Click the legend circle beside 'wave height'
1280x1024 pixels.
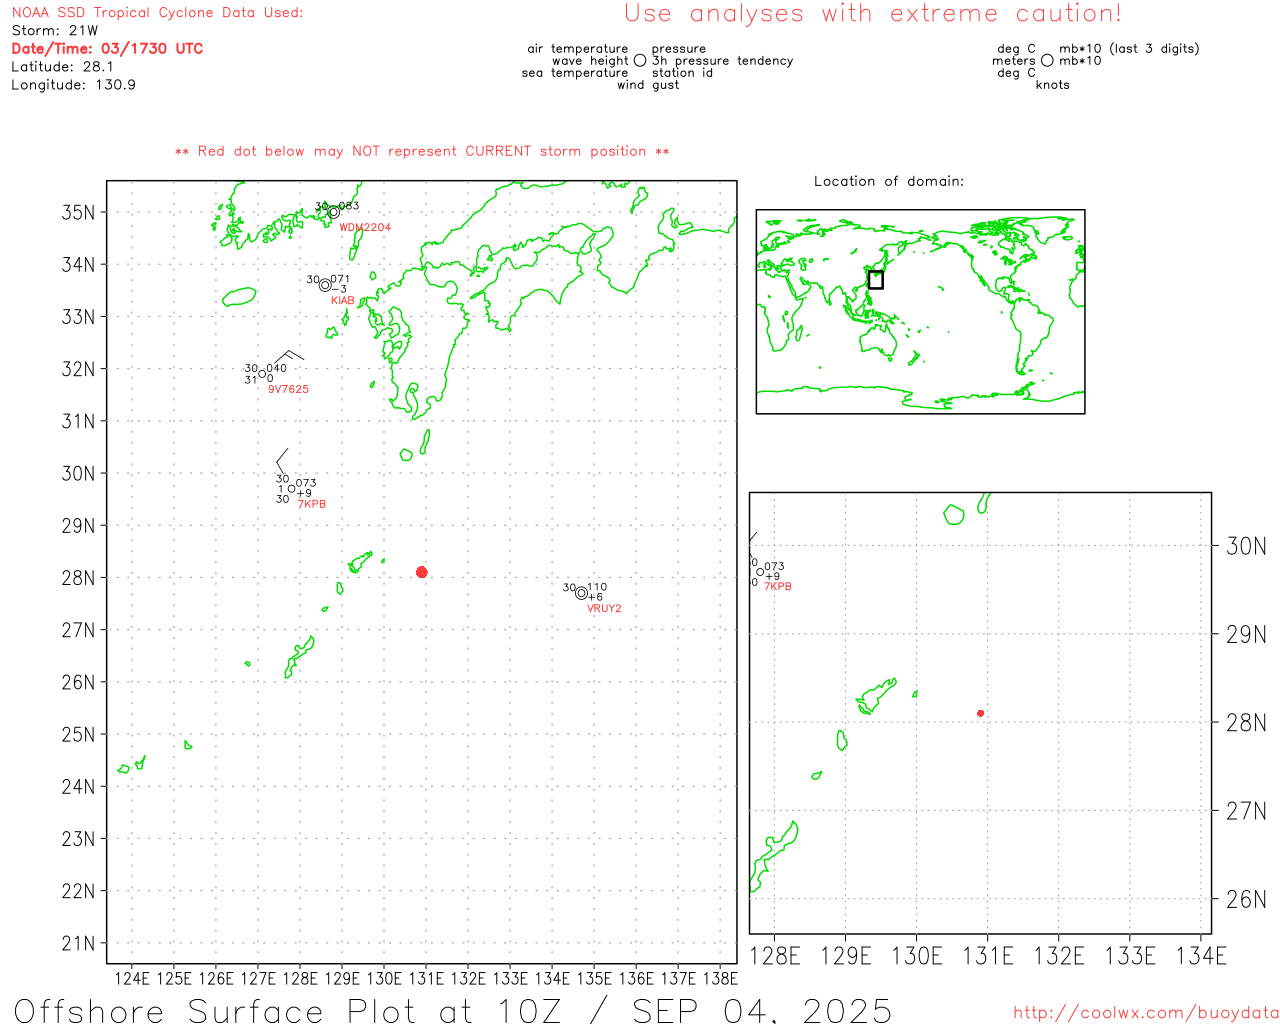pos(640,61)
